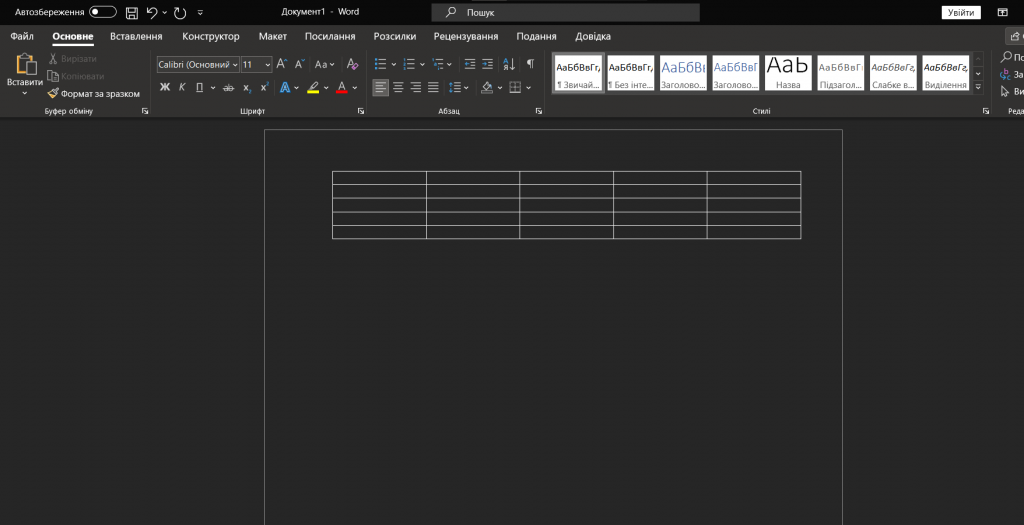Apply red font color

pos(342,88)
